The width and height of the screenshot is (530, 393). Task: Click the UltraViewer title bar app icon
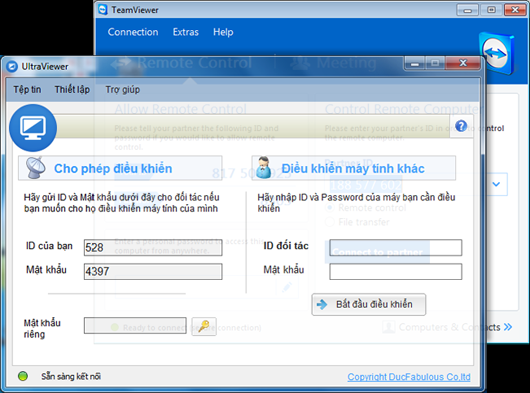(x=12, y=66)
